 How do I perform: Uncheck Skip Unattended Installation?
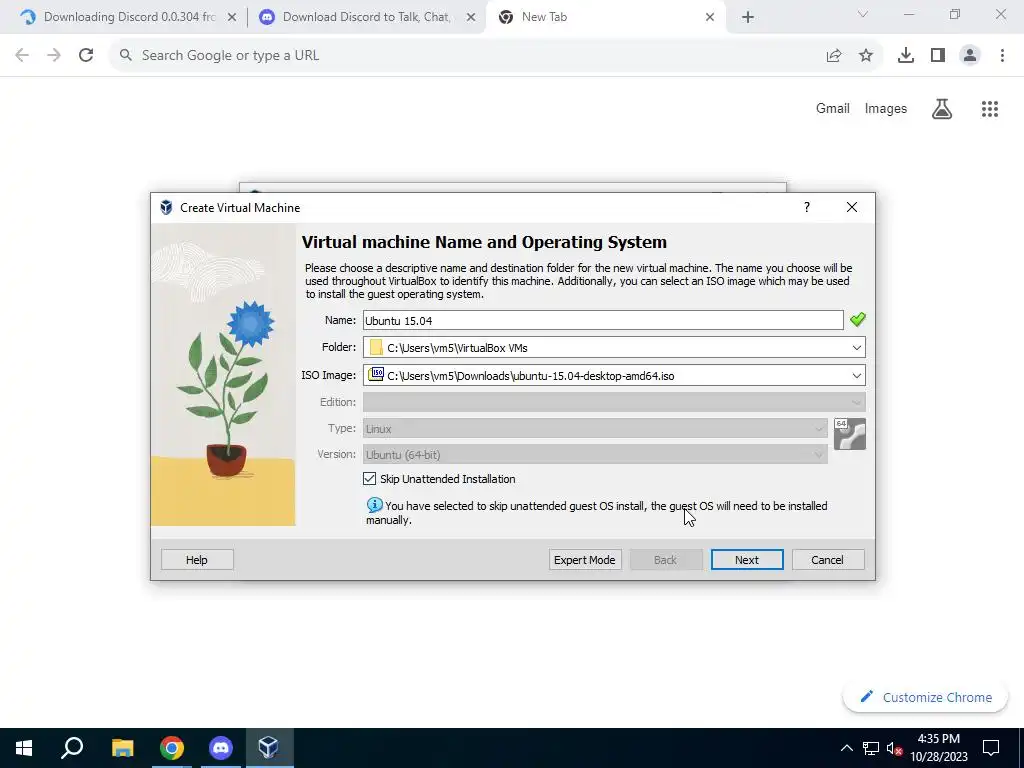(x=370, y=479)
